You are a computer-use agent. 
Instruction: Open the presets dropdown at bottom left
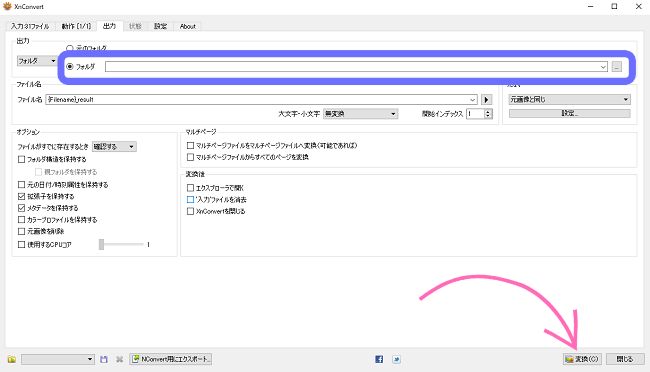pyautogui.click(x=58, y=359)
